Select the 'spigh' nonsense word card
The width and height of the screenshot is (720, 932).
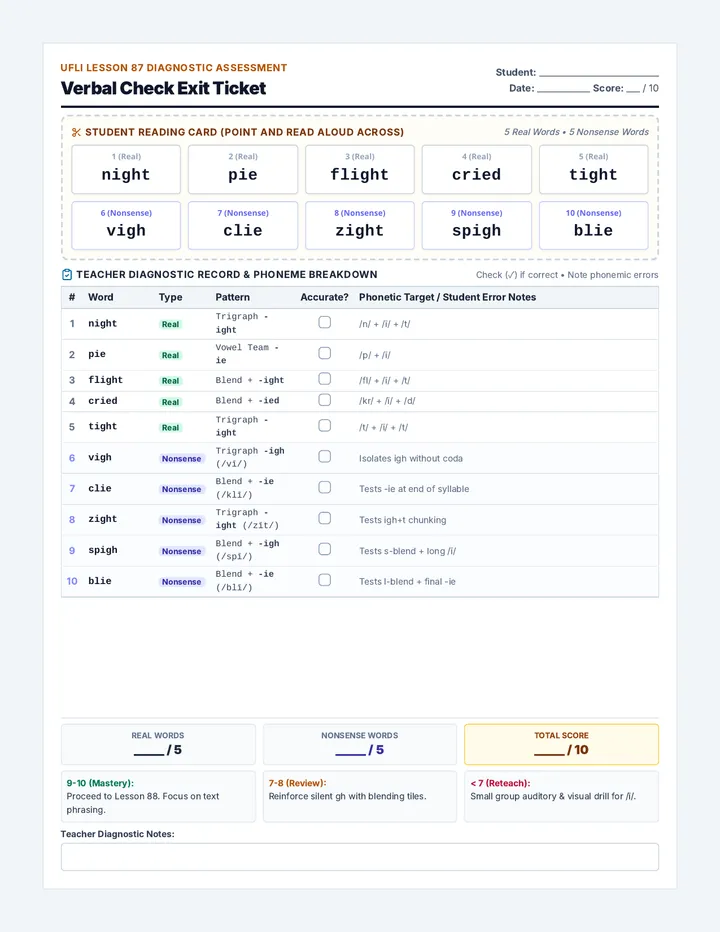[476, 225]
